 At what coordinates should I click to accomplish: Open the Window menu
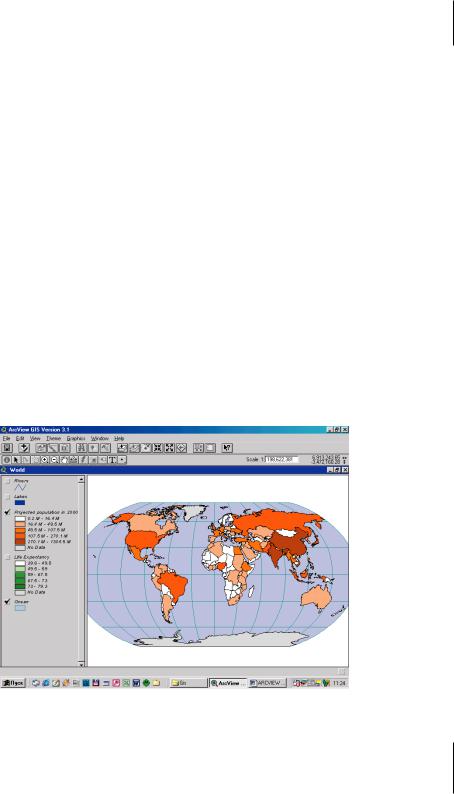(100, 438)
